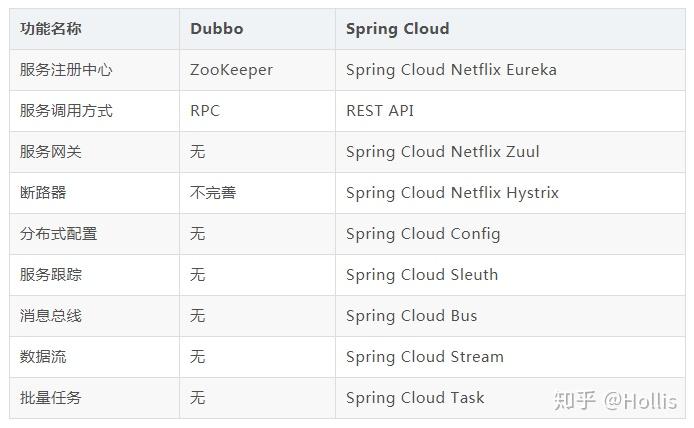Click the 服务调用方式 row label

[x=66, y=111]
